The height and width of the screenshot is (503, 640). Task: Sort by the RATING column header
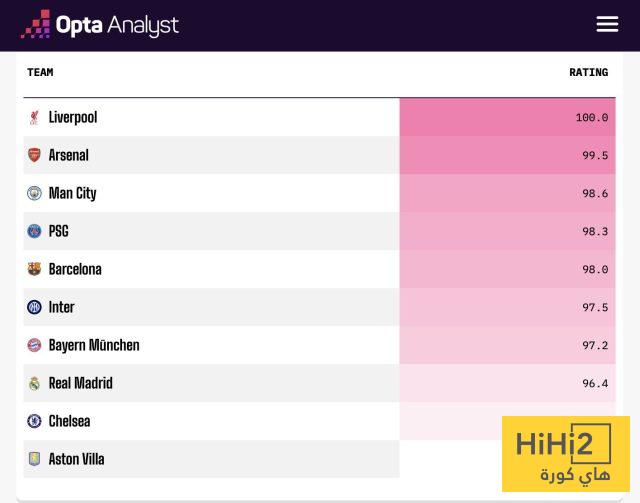(588, 72)
